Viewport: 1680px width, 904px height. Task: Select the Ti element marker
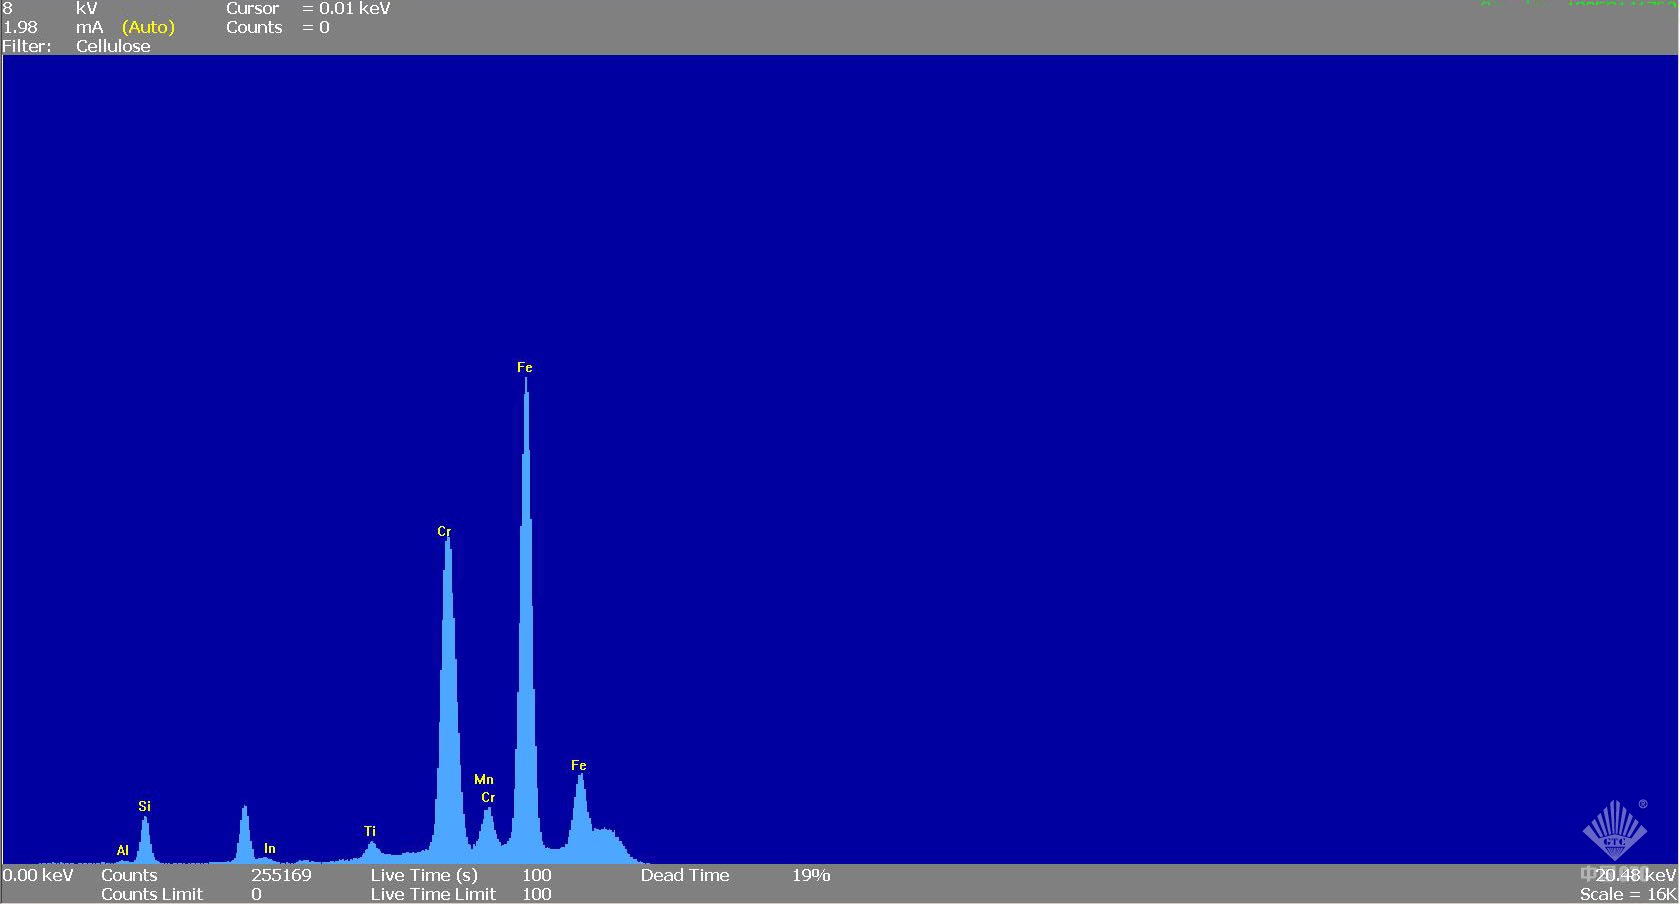point(370,831)
